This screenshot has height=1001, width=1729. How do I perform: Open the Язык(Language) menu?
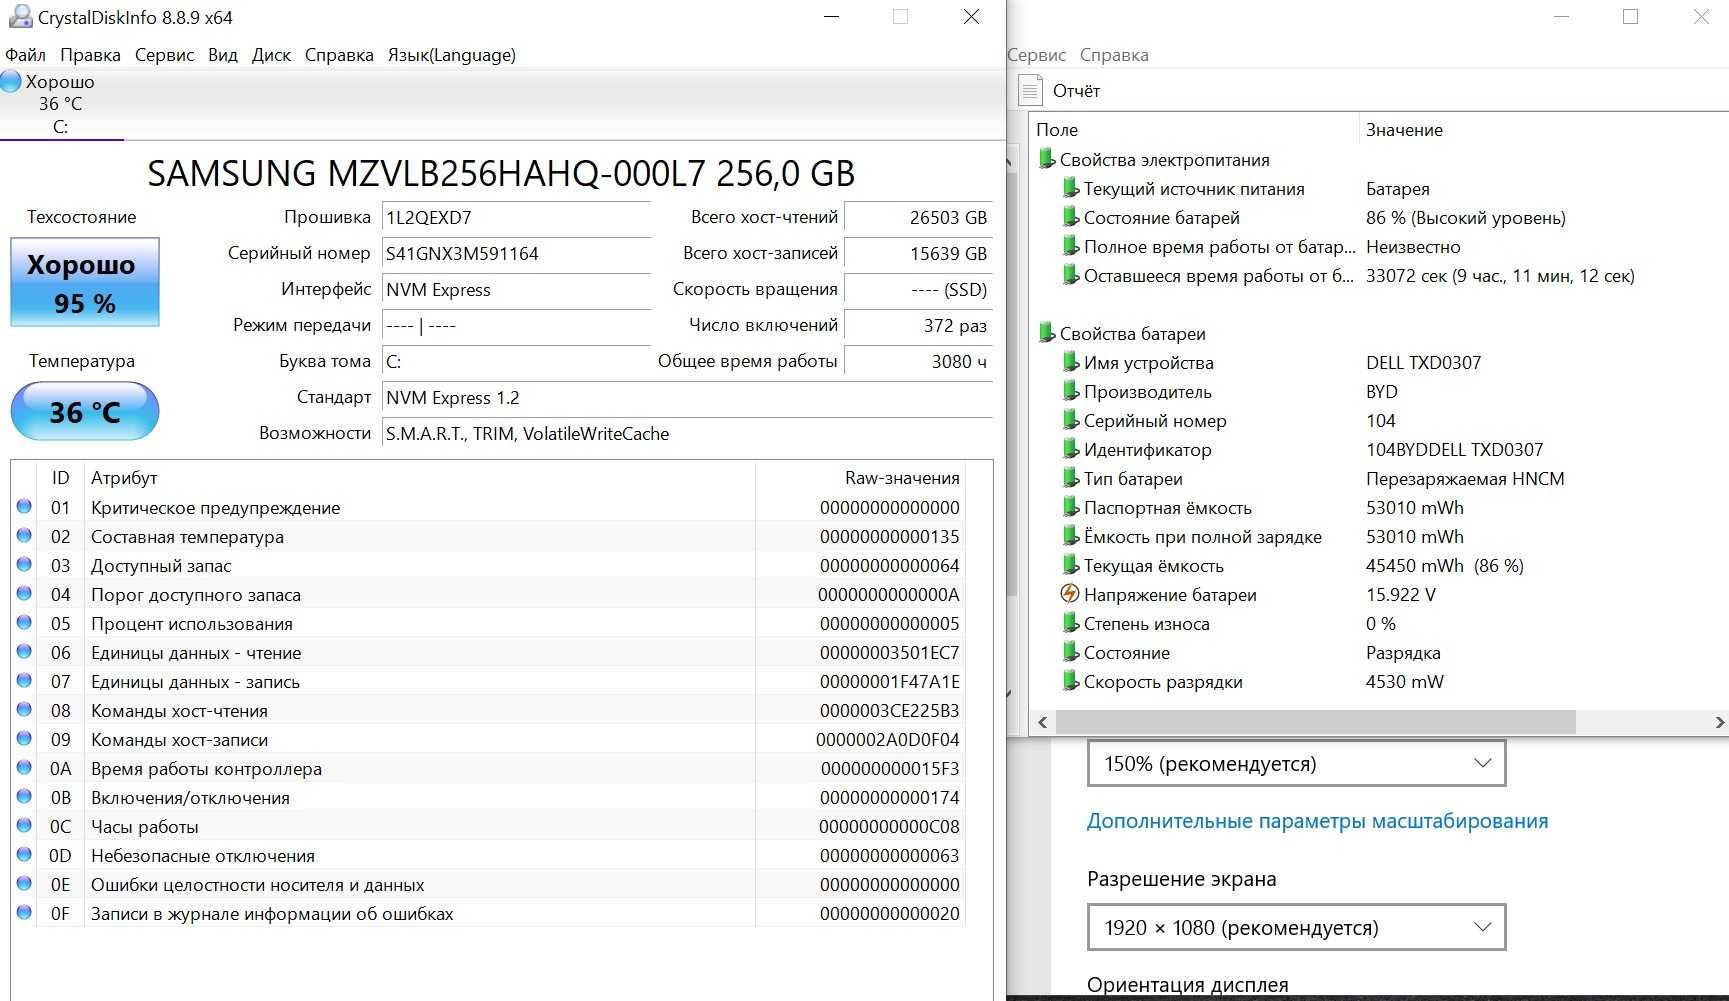point(451,55)
